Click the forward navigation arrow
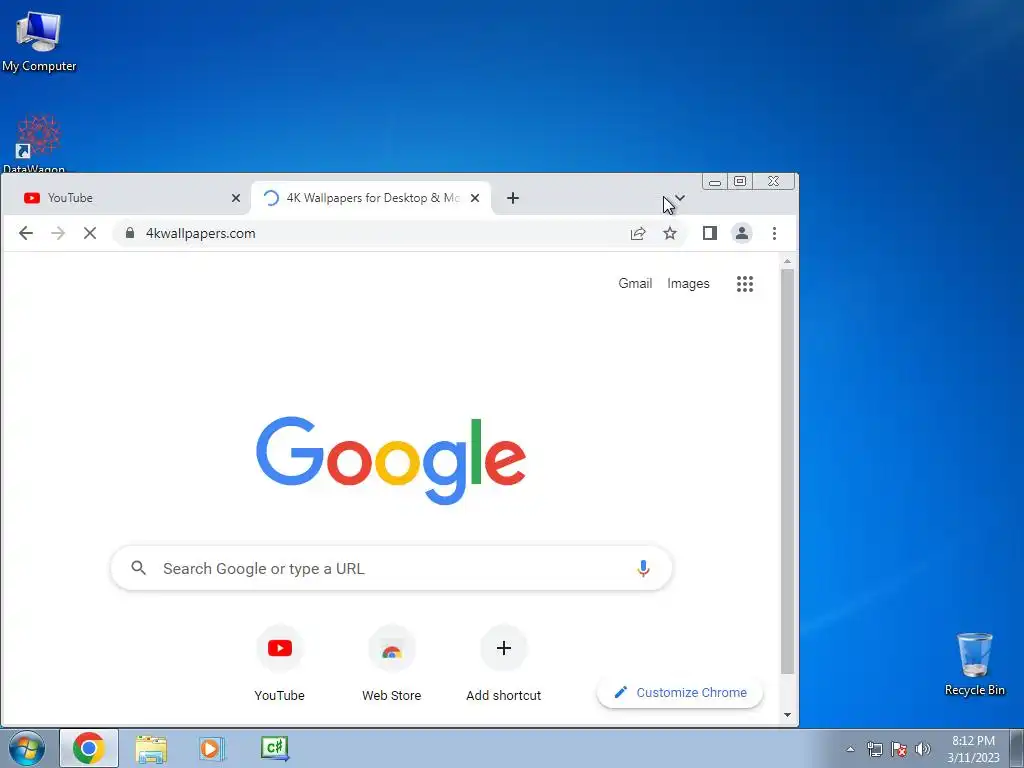1024x768 pixels. [58, 233]
